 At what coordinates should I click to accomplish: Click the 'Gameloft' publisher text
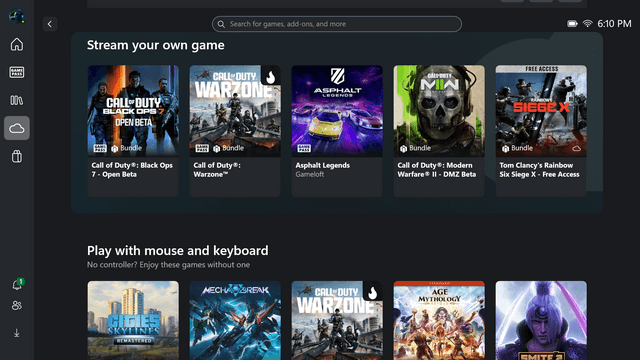coord(310,174)
